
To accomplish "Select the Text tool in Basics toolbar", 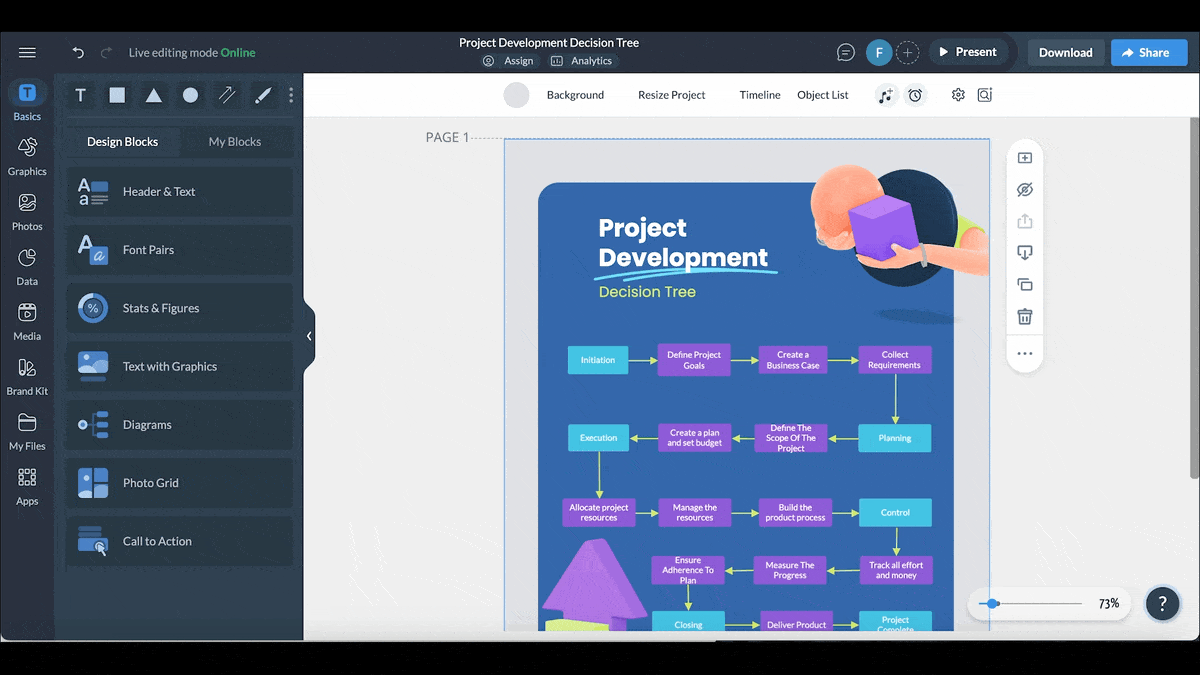I will pyautogui.click(x=81, y=95).
